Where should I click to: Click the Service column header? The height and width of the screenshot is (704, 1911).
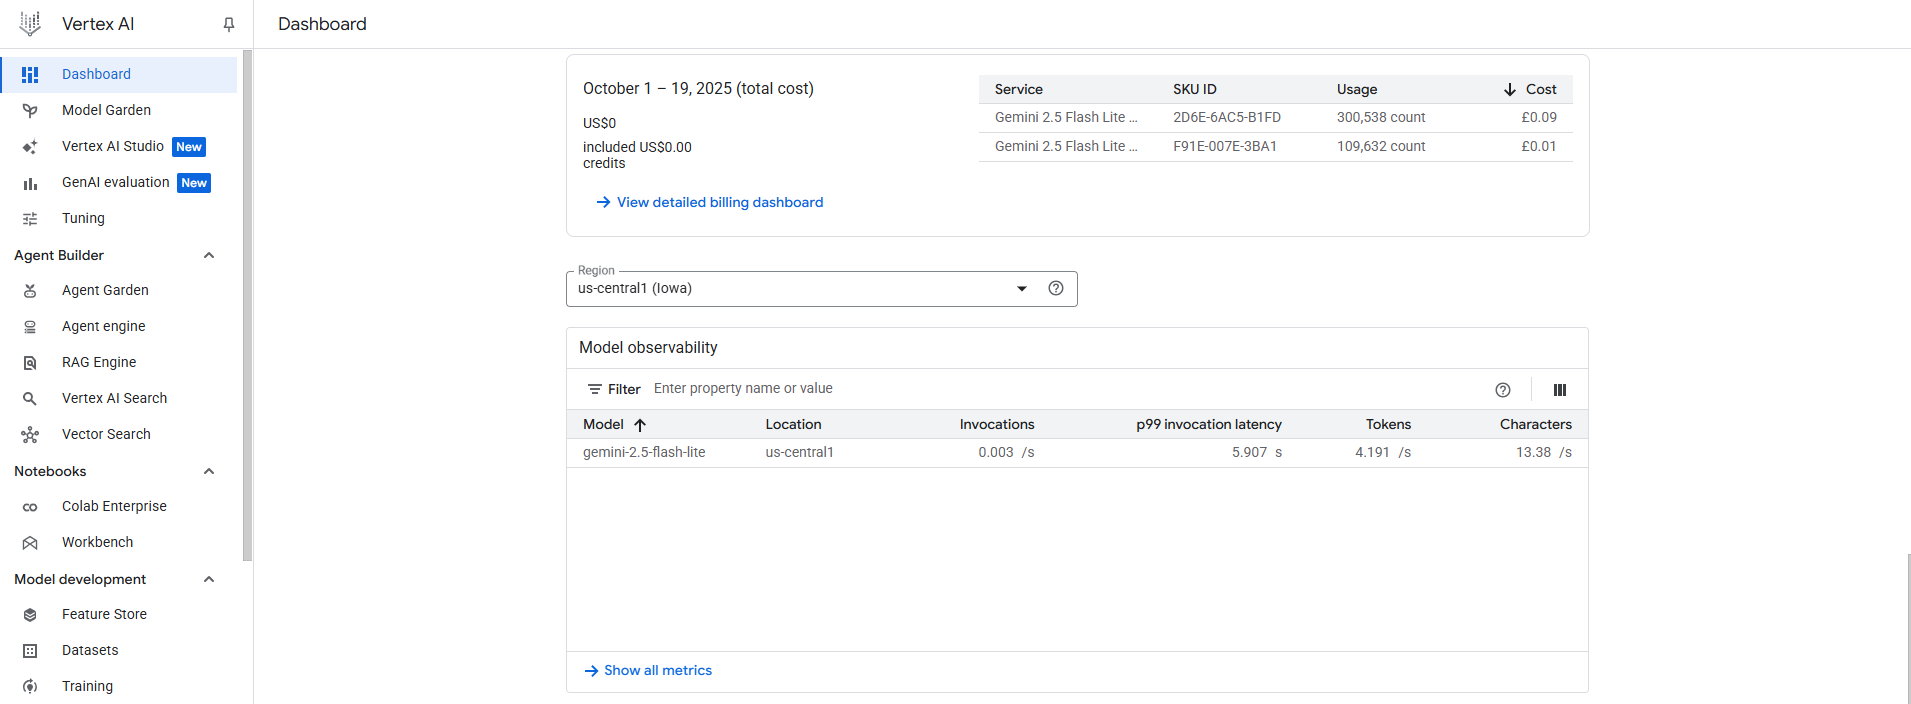1018,89
